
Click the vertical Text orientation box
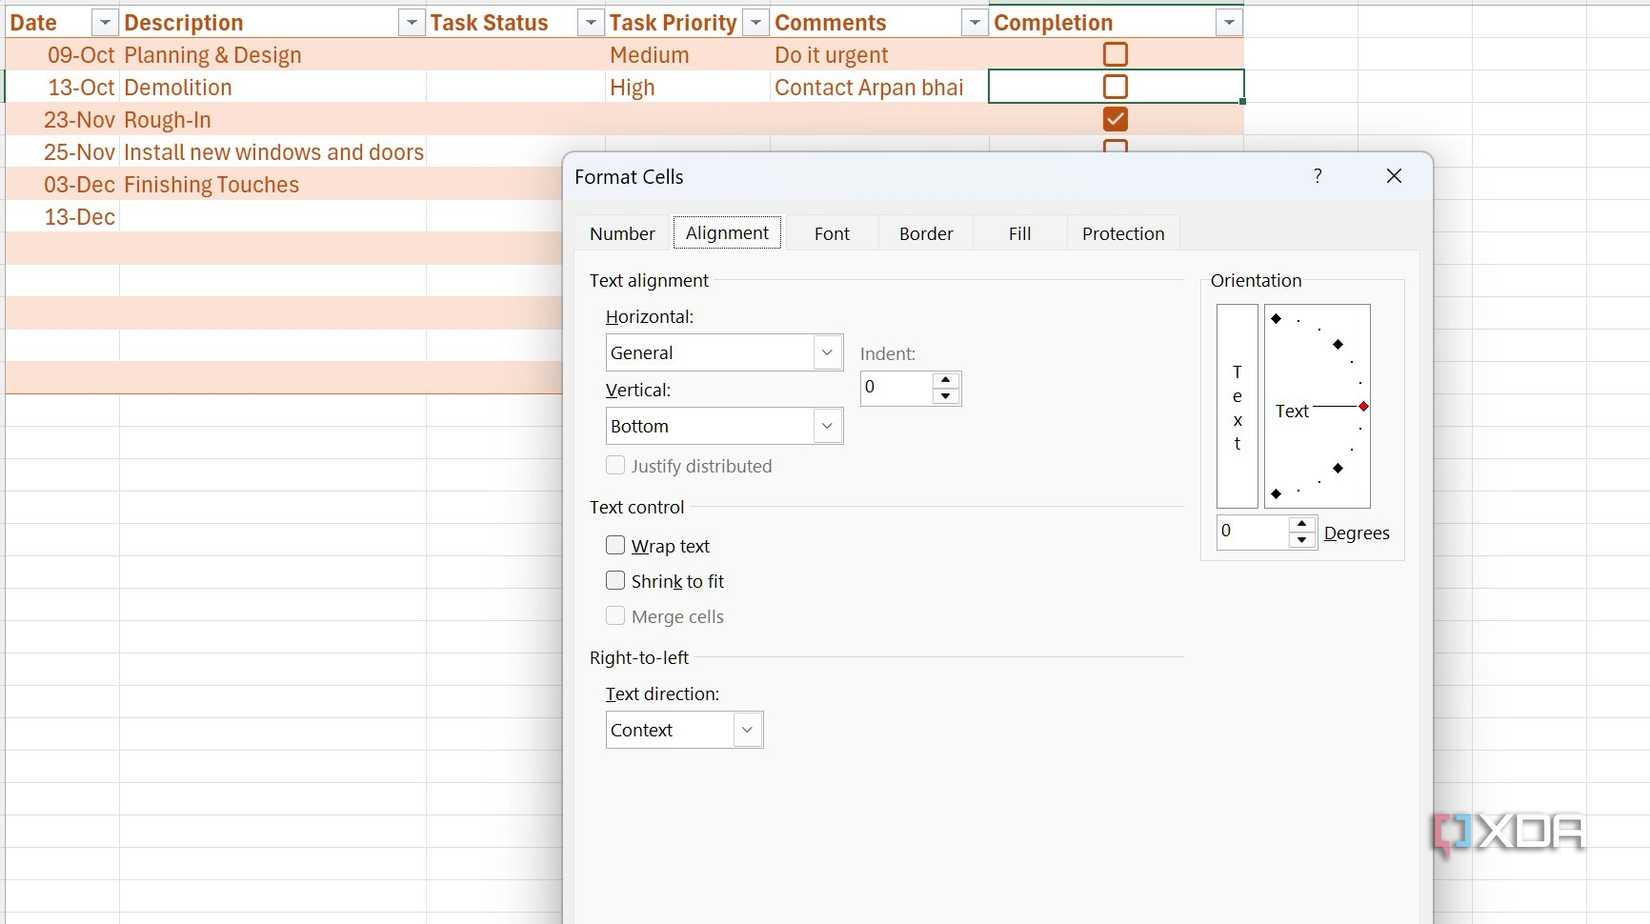[x=1236, y=405]
